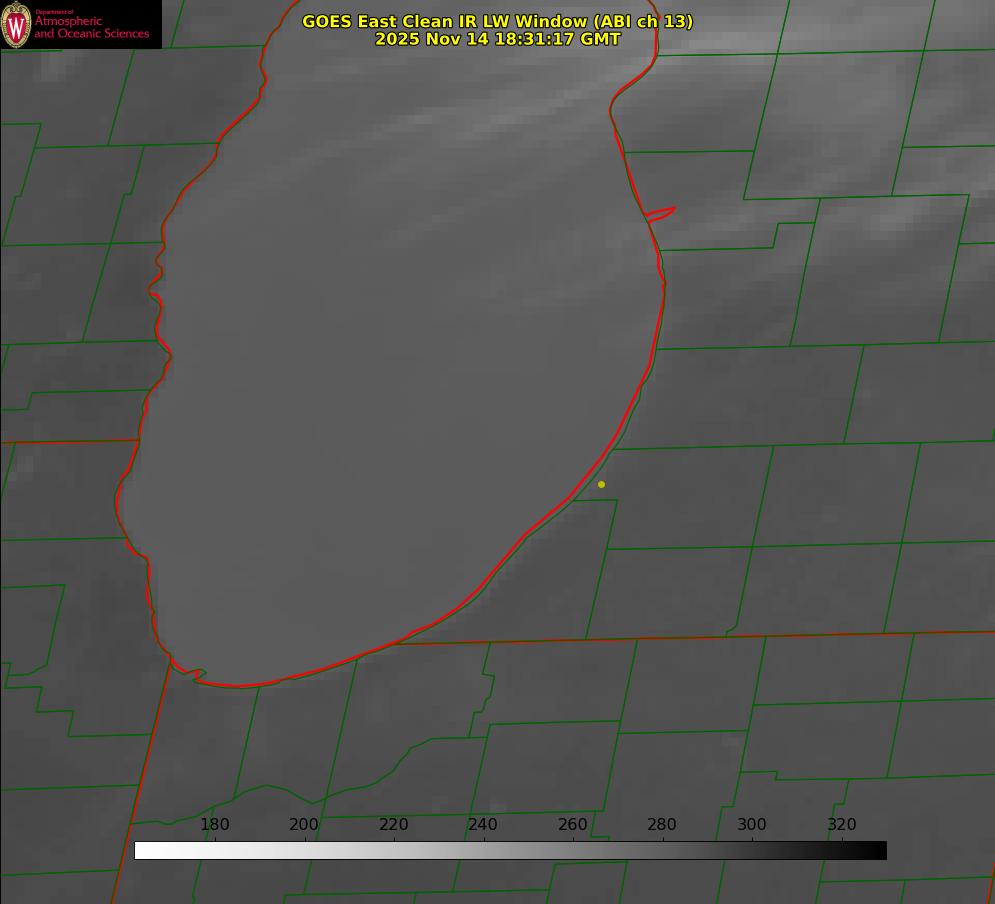Click the 180 label on the colorbar
The width and height of the screenshot is (995, 904).
pos(215,825)
